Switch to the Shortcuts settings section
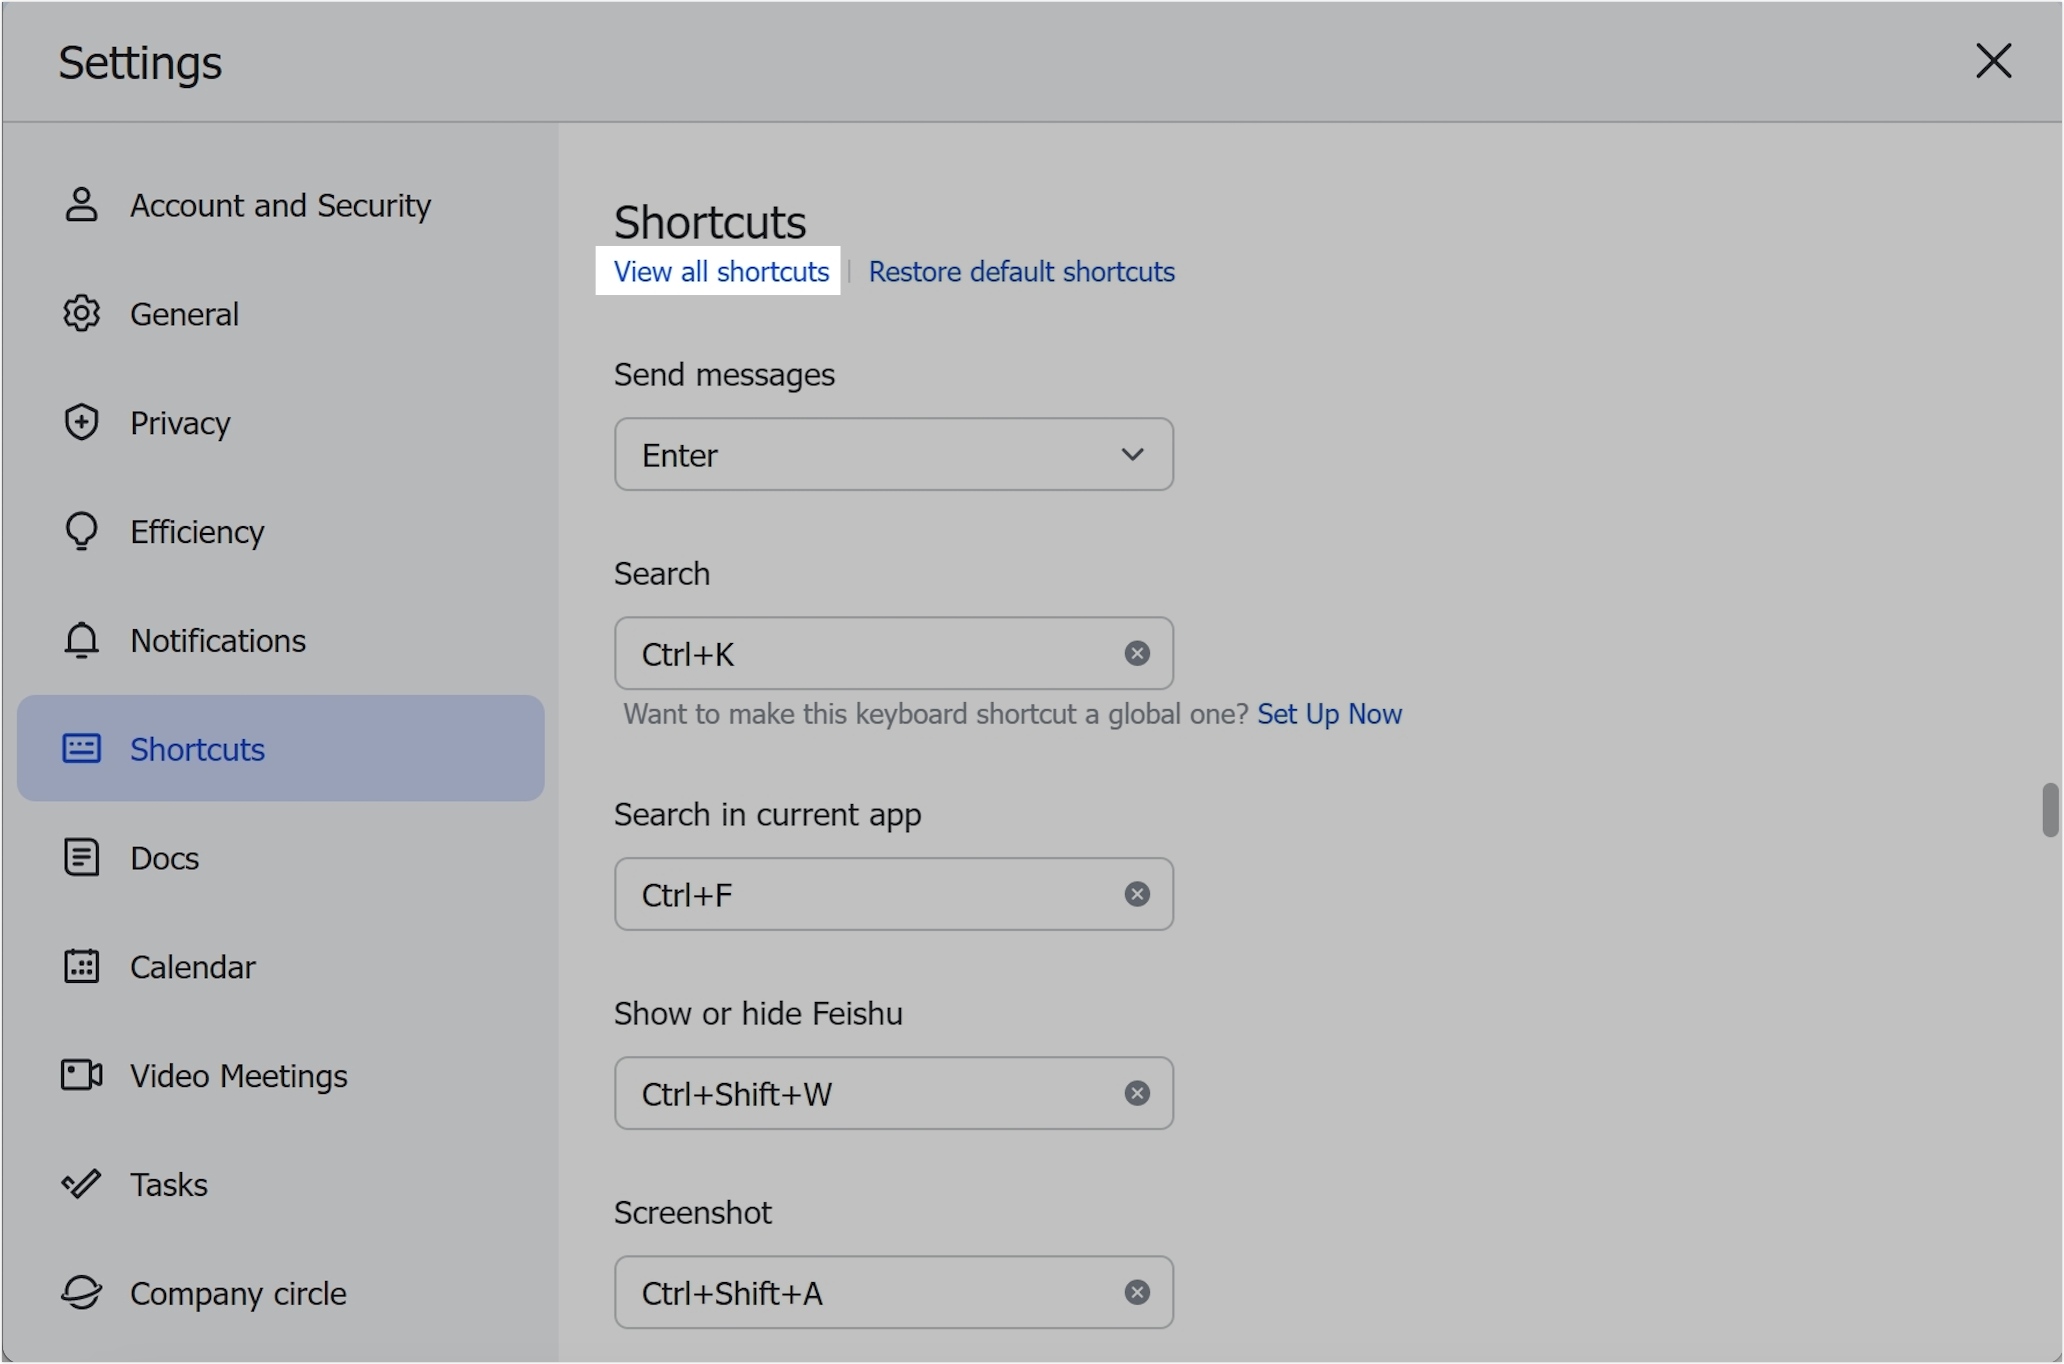Viewport: 2064px width, 1364px height. [x=198, y=749]
